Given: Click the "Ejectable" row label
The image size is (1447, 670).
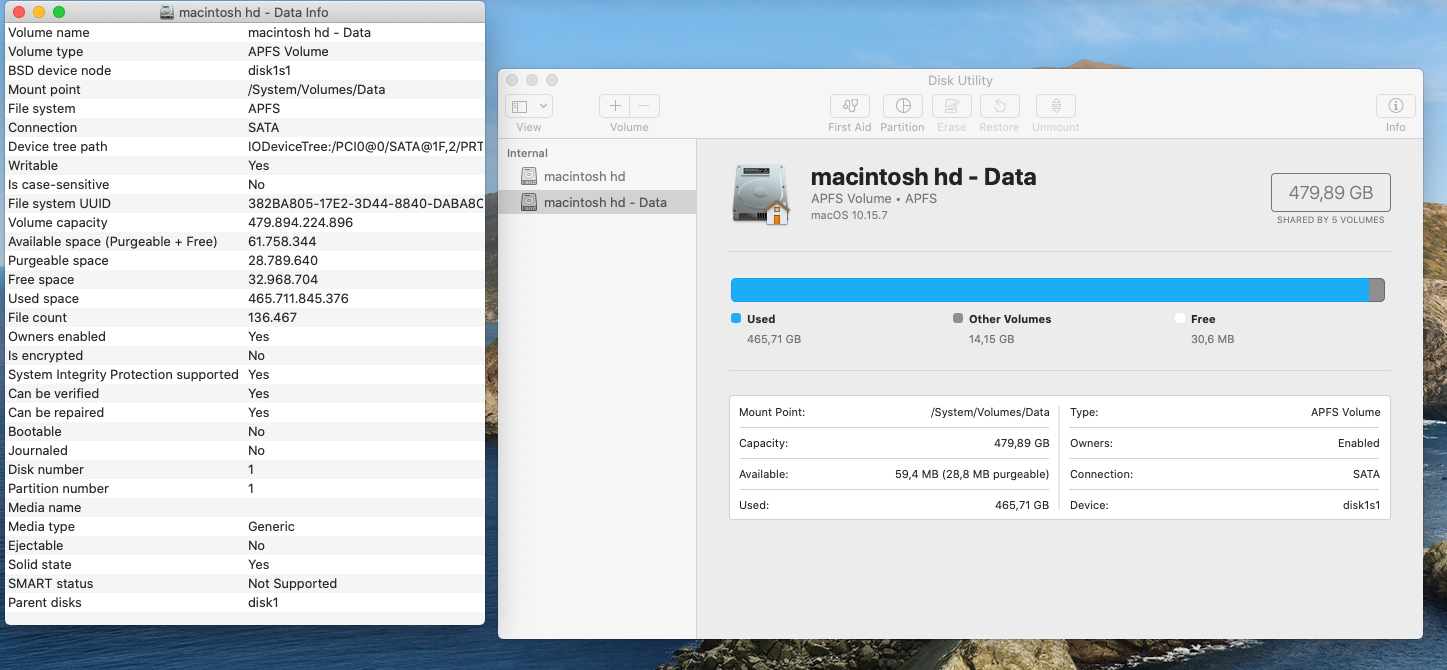Looking at the screenshot, I should point(35,546).
